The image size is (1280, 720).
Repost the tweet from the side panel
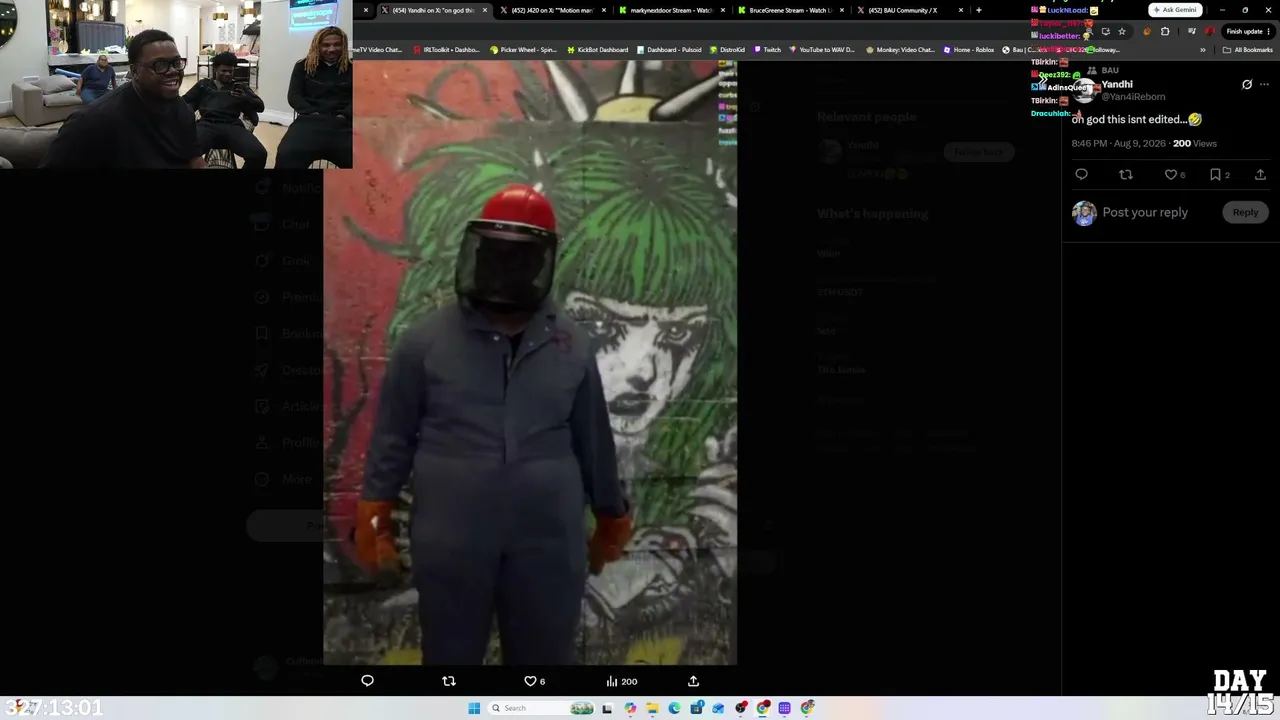coord(1126,174)
